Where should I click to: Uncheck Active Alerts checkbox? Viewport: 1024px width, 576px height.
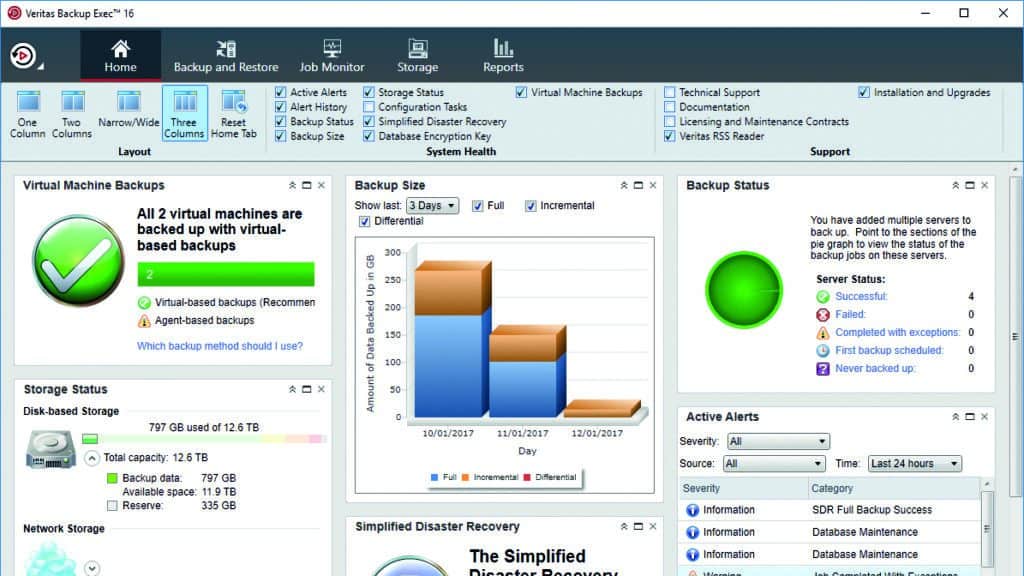tap(281, 93)
